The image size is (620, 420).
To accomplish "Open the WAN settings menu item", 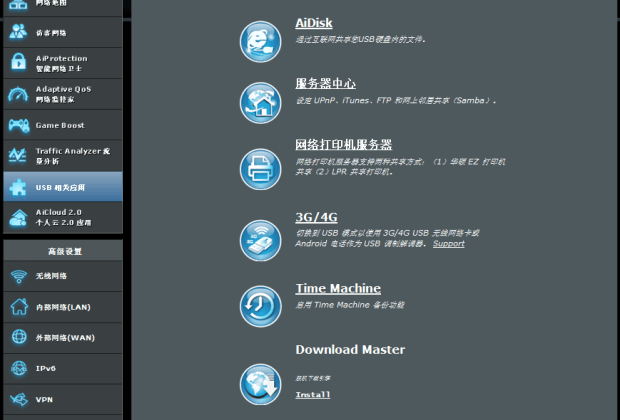I will (63, 338).
